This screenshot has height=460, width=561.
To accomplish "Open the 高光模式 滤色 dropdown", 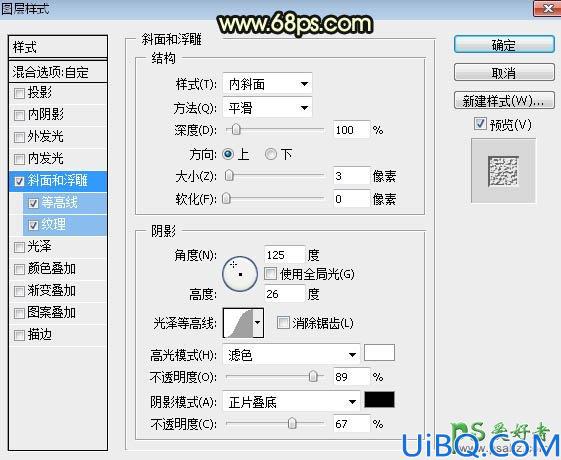I will point(291,355).
